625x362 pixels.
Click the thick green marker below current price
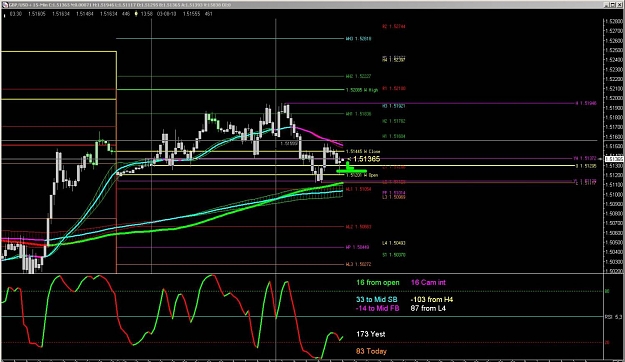pos(351,171)
